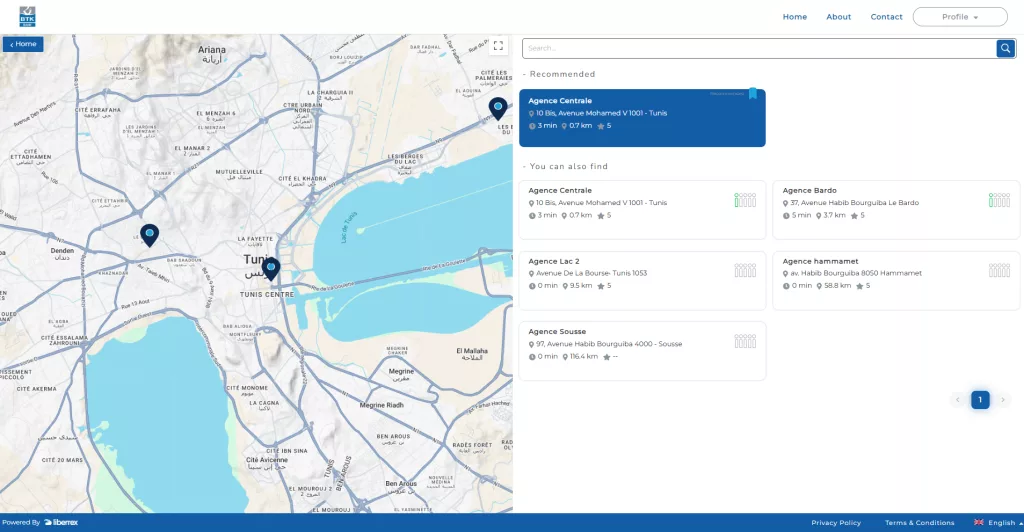Click the star rating icon on Agence Bardo
This screenshot has height=532, width=1024.
point(854,215)
